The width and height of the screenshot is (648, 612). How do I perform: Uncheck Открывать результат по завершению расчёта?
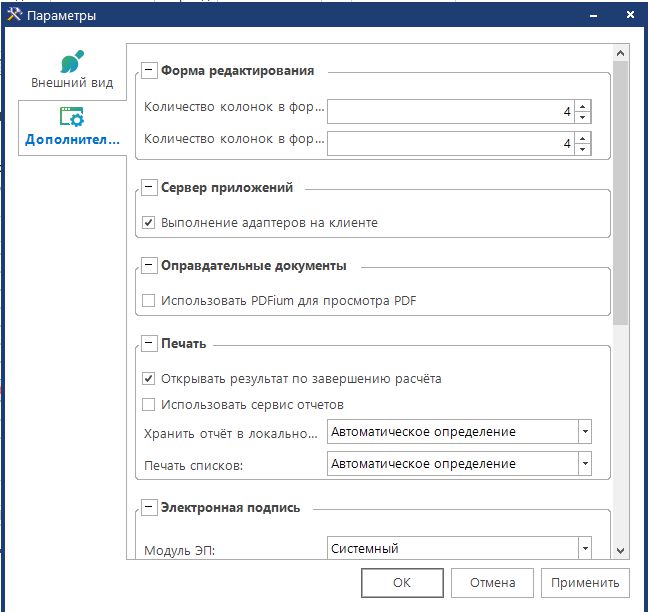(x=149, y=379)
